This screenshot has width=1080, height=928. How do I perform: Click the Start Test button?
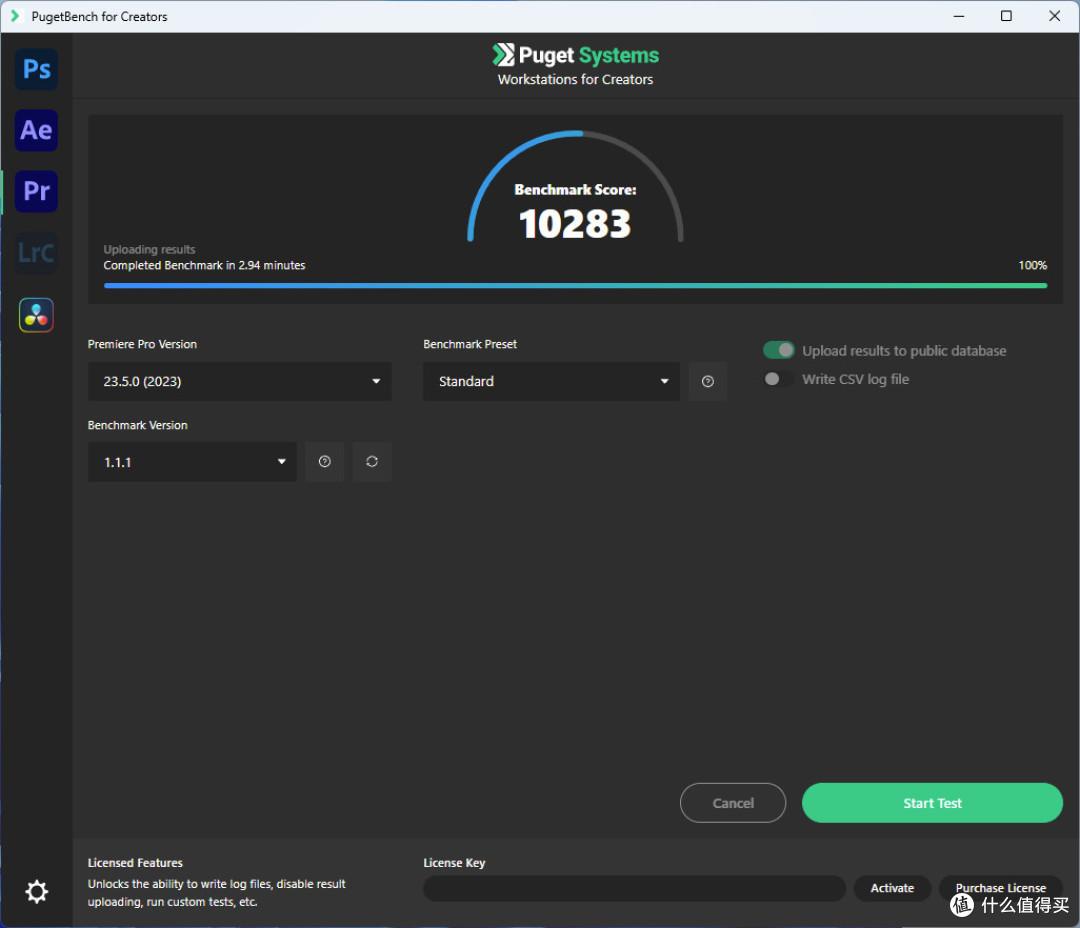932,803
